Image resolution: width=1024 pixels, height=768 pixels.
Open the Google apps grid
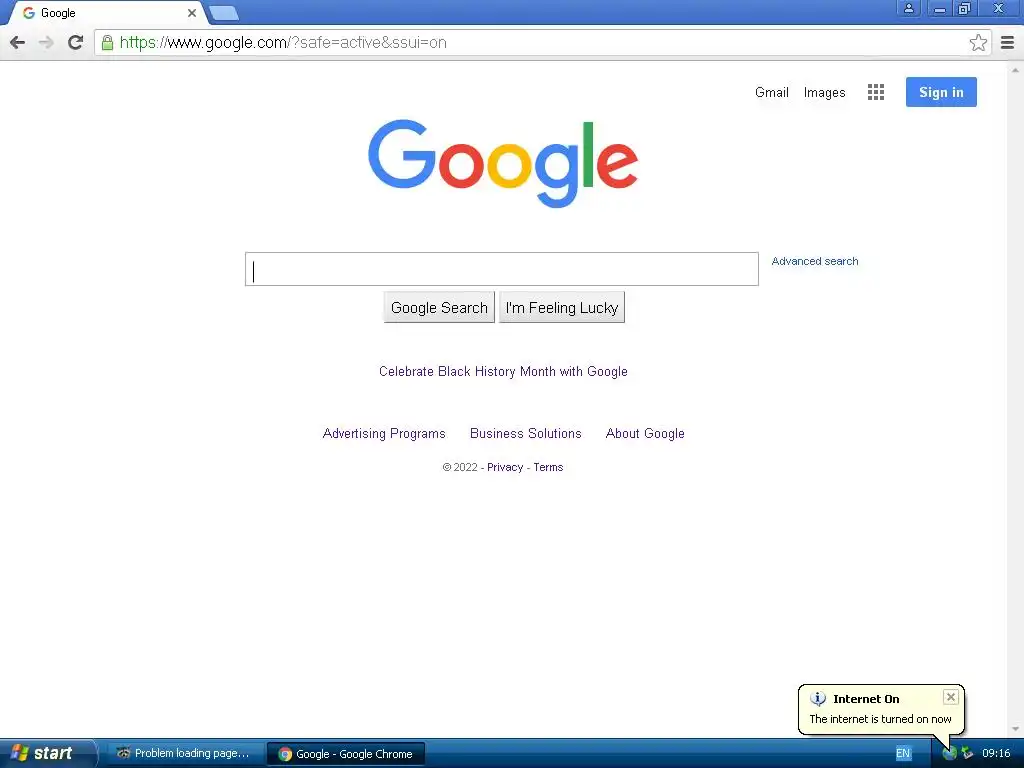pos(876,92)
